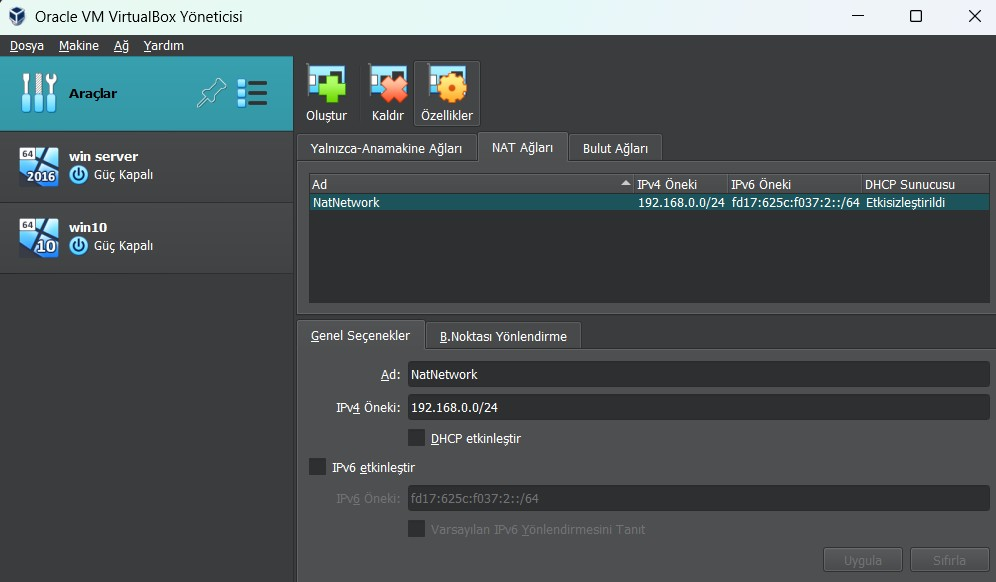Select the win server VM icon
The height and width of the screenshot is (582, 996).
(39, 166)
